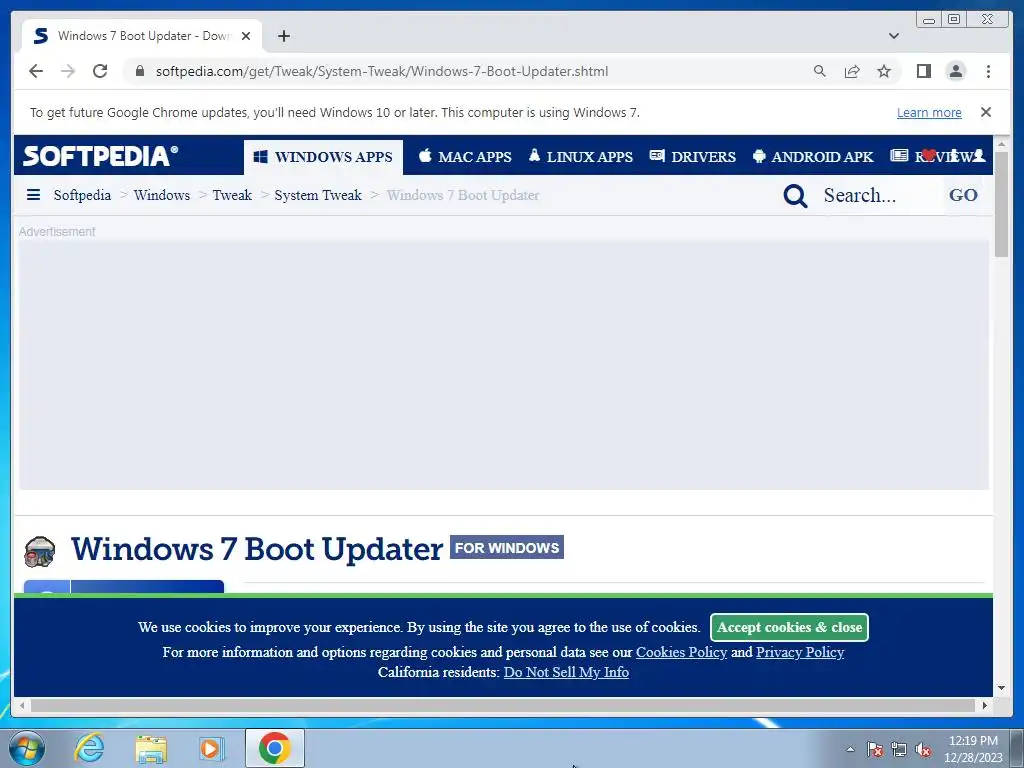Screen dimensions: 1024x768
Task: Click the vertical scrollbar down arrow
Action: (x=1002, y=688)
